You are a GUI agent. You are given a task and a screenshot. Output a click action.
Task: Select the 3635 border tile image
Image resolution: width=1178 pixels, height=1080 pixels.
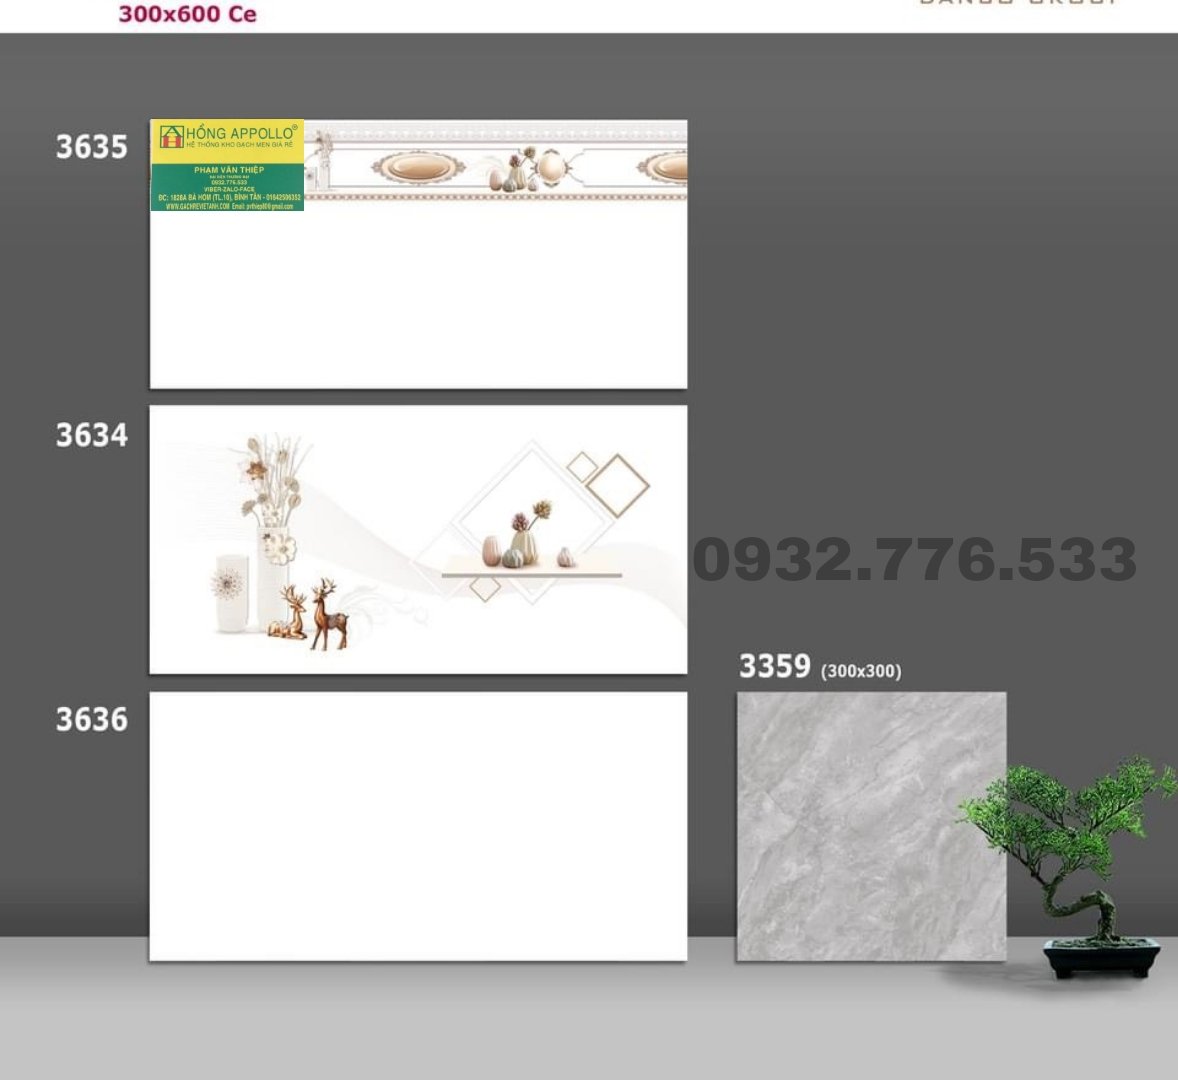pyautogui.click(x=418, y=254)
